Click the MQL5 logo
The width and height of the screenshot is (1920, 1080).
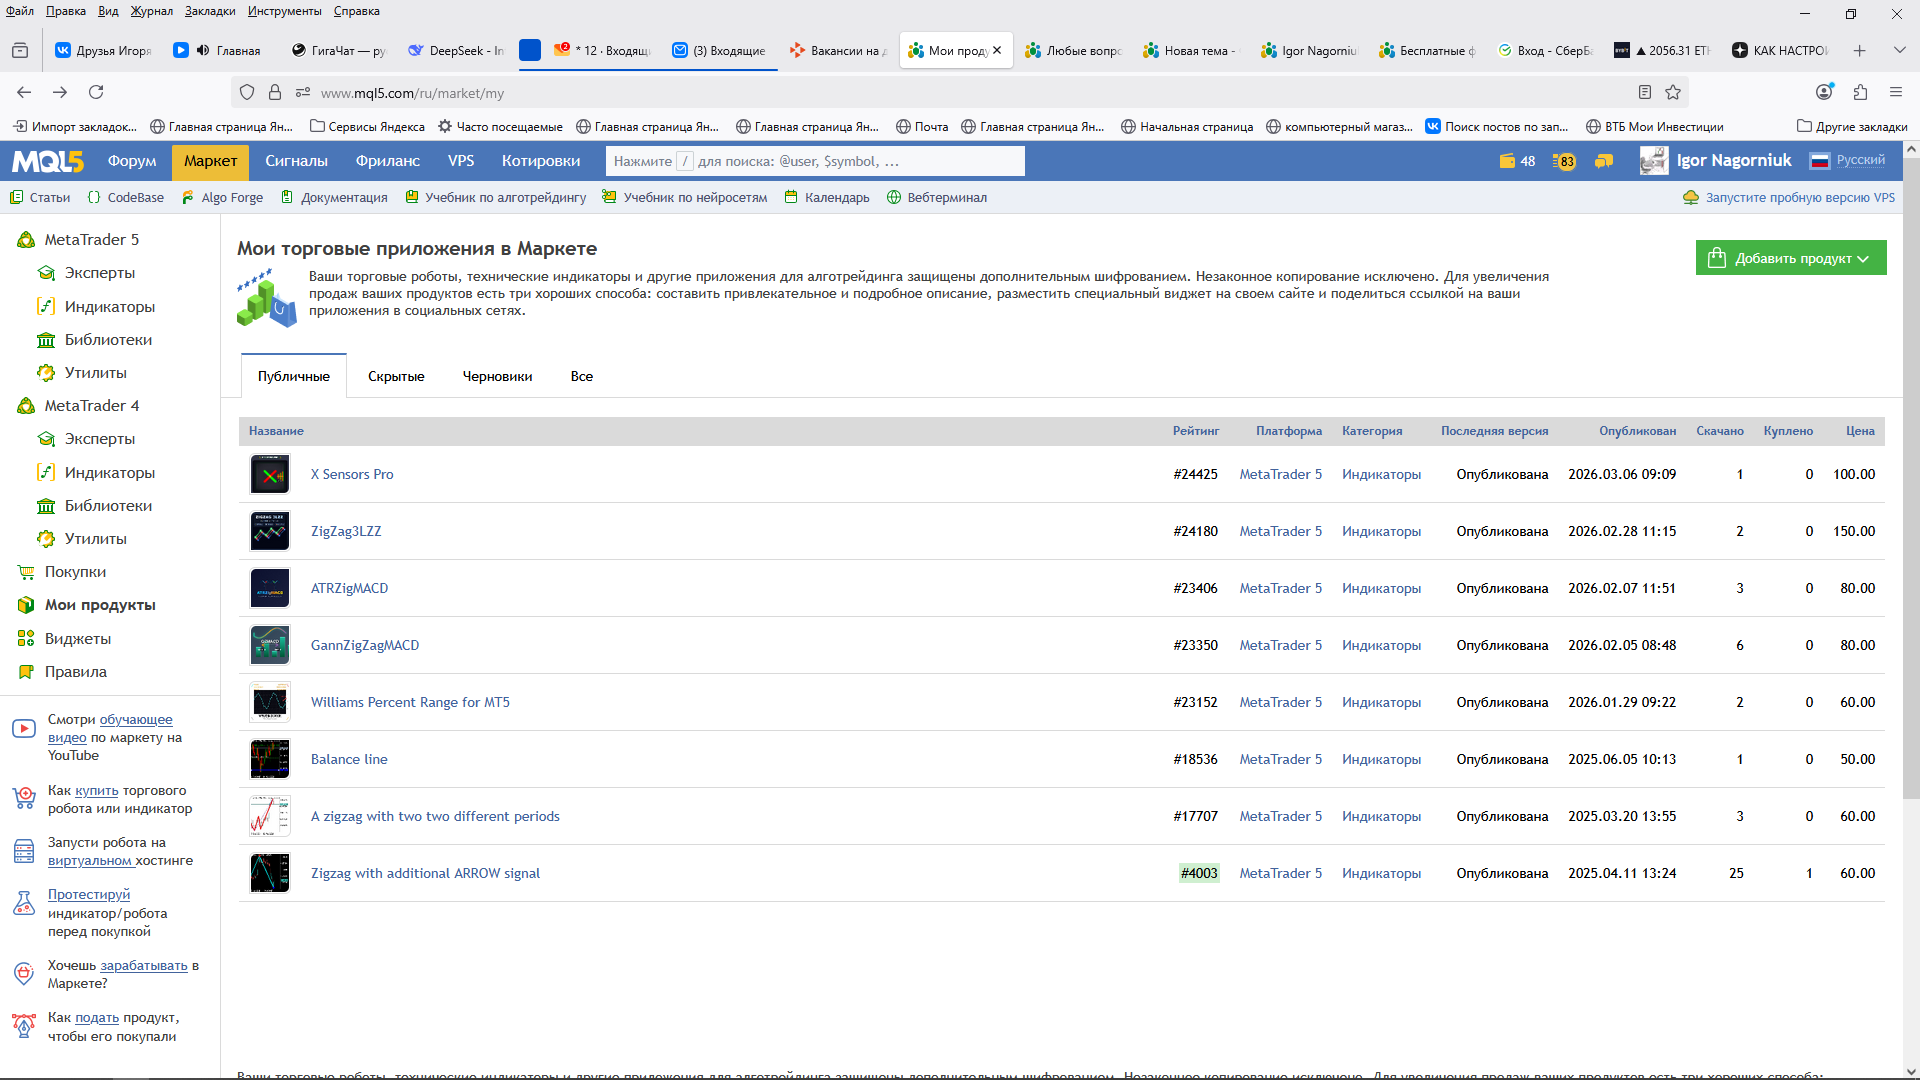click(47, 161)
